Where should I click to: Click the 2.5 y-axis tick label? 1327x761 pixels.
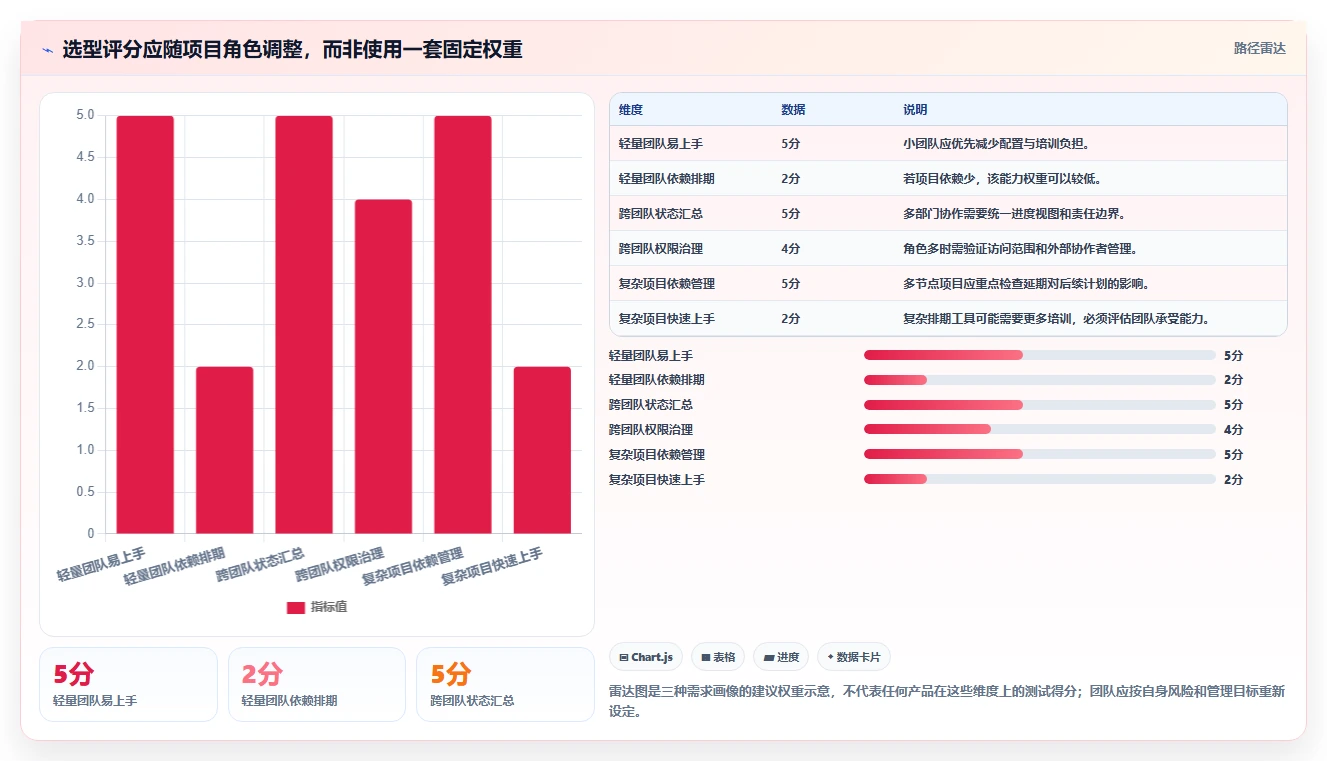point(85,324)
